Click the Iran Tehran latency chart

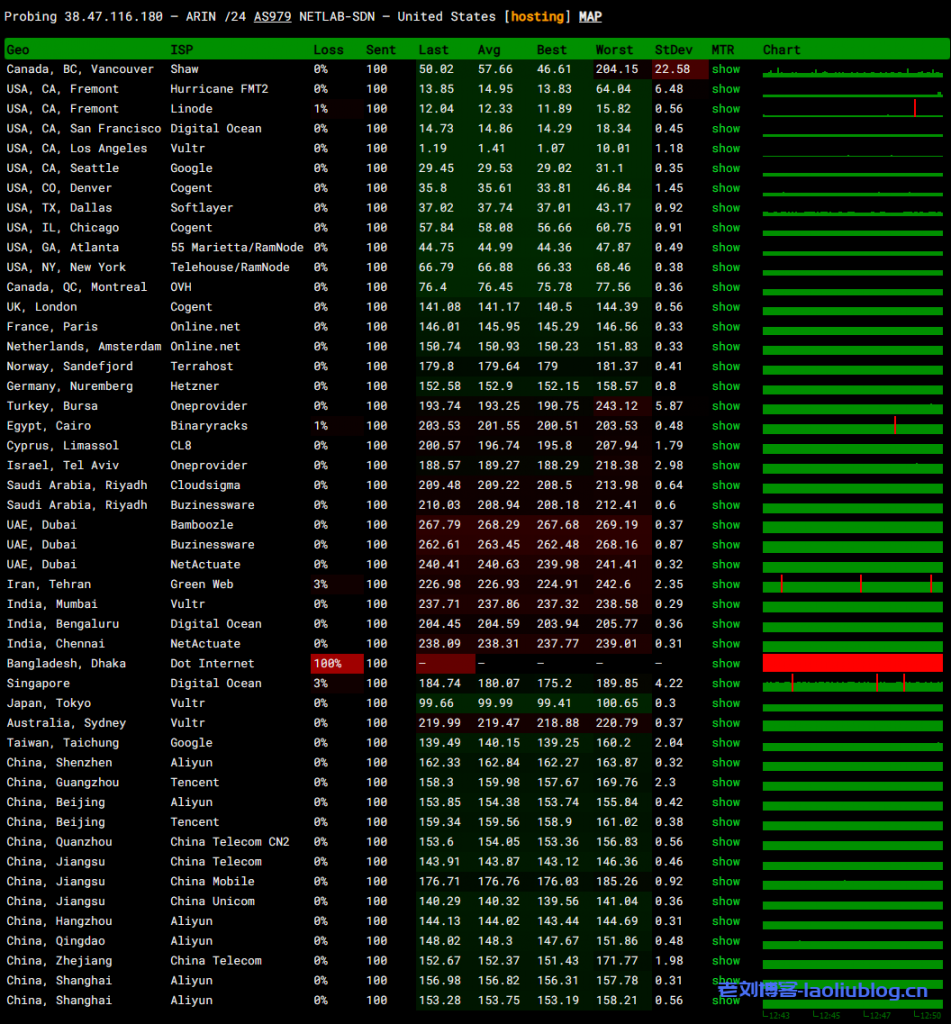(852, 584)
